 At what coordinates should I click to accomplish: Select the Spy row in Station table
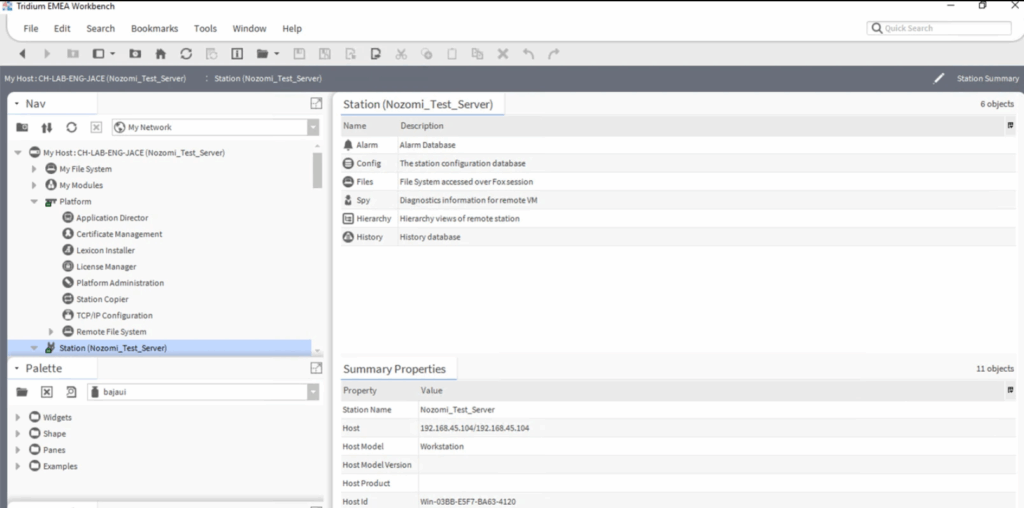(678, 200)
